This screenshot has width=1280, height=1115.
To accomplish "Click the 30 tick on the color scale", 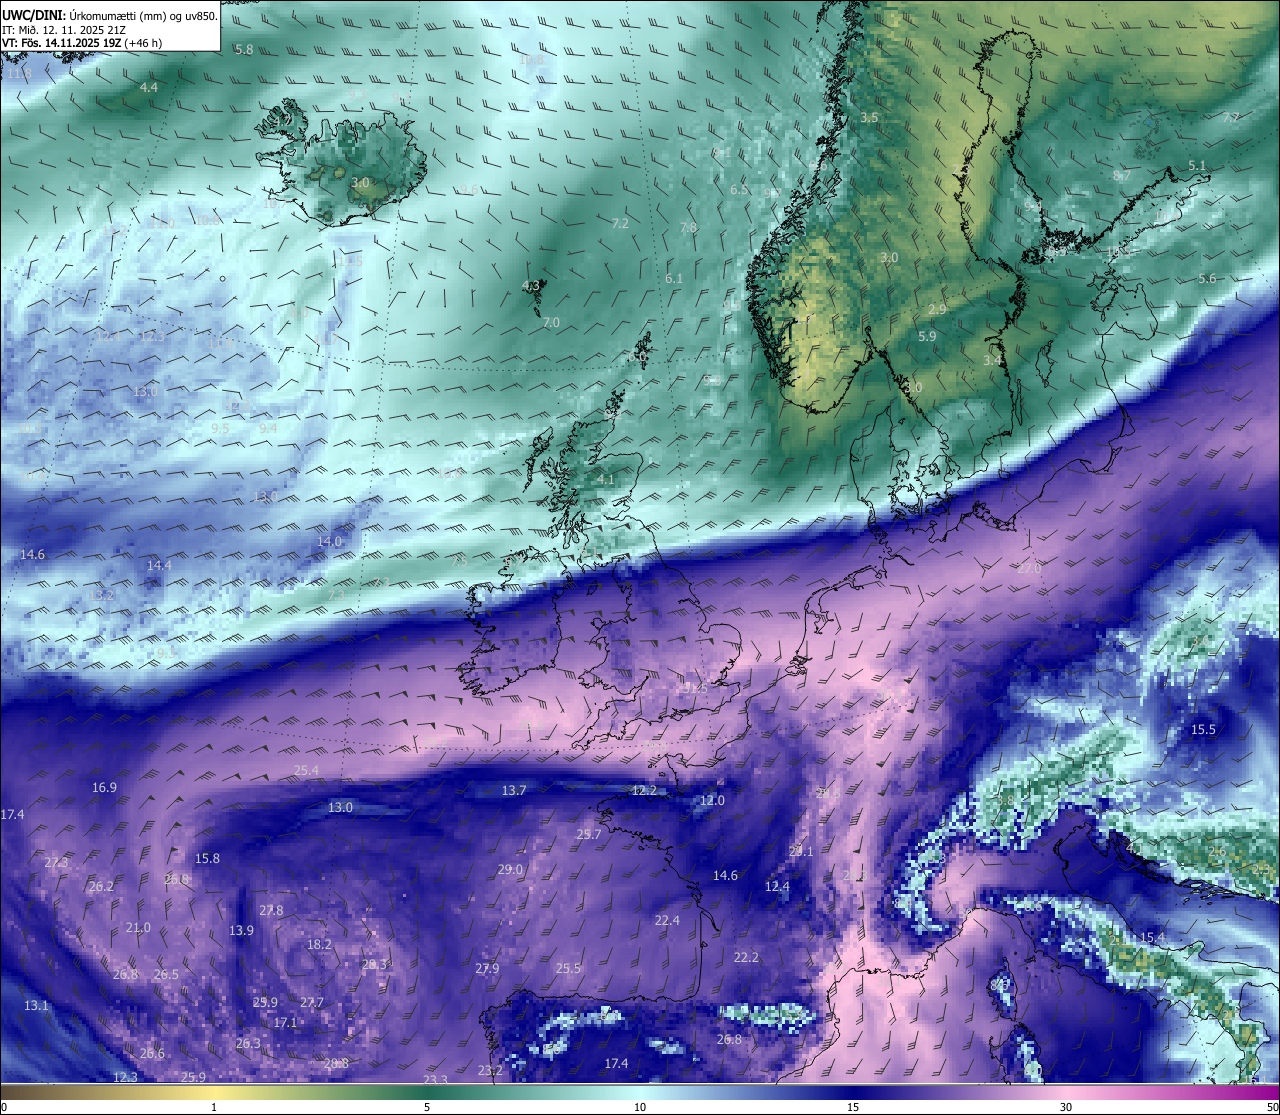I will click(1067, 1107).
